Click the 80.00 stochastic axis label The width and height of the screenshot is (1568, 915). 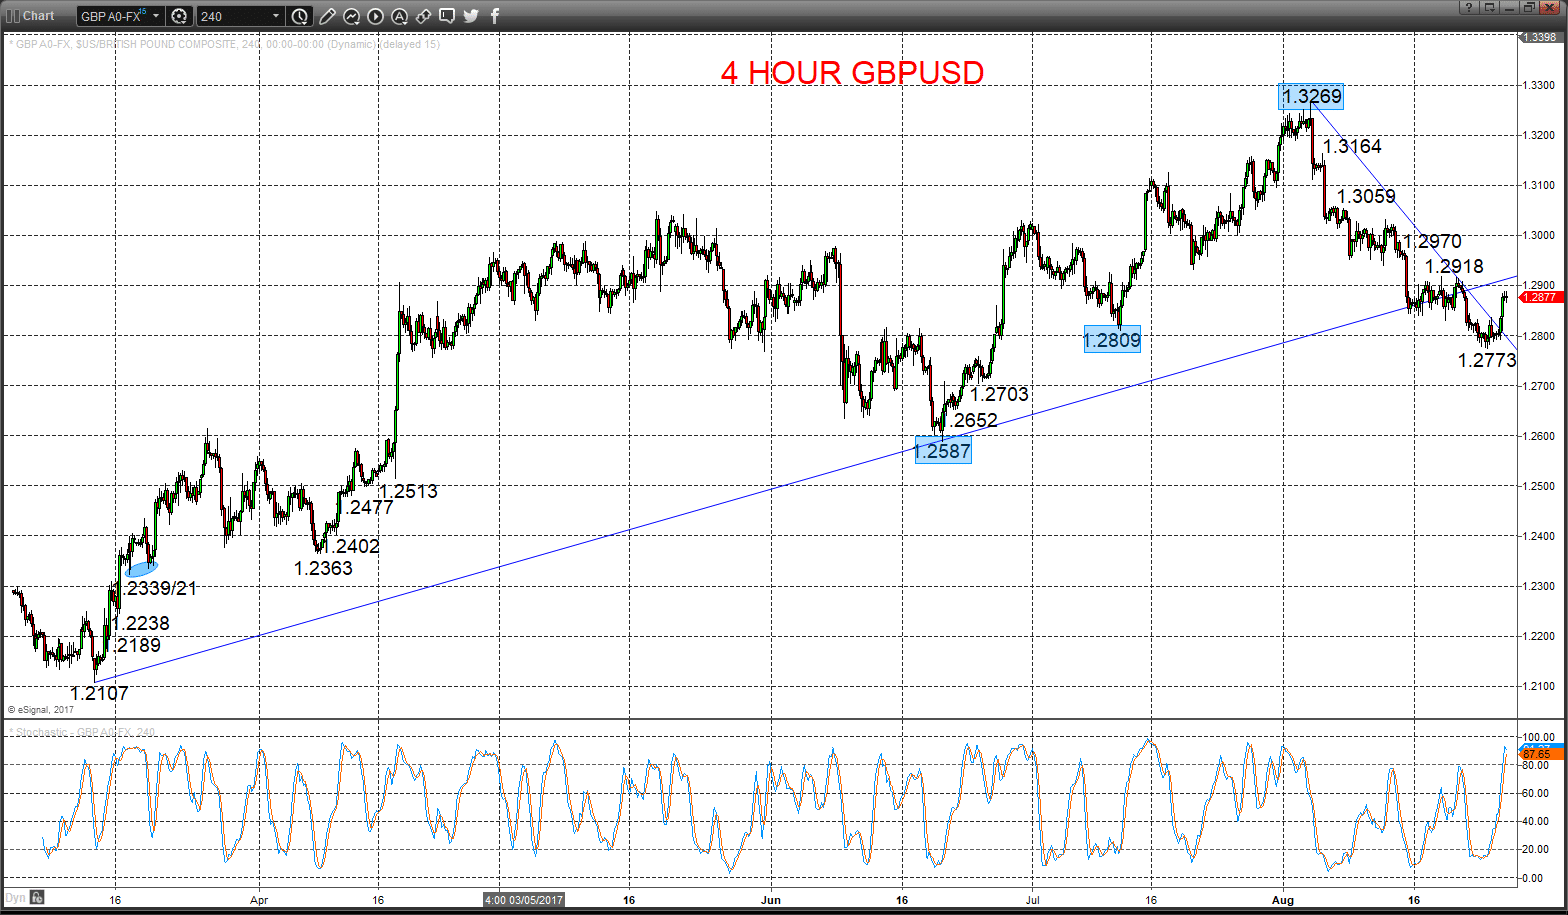1533,766
